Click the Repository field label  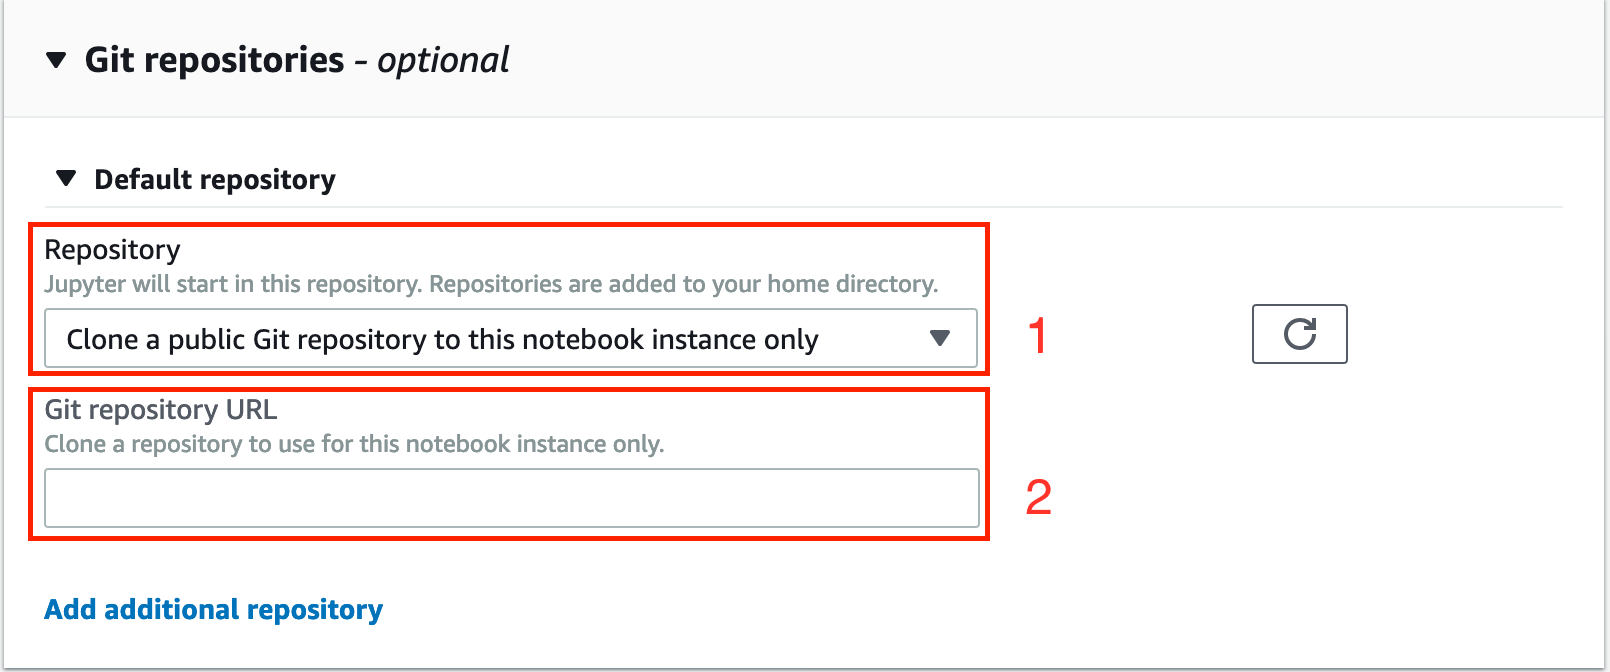coord(113,250)
